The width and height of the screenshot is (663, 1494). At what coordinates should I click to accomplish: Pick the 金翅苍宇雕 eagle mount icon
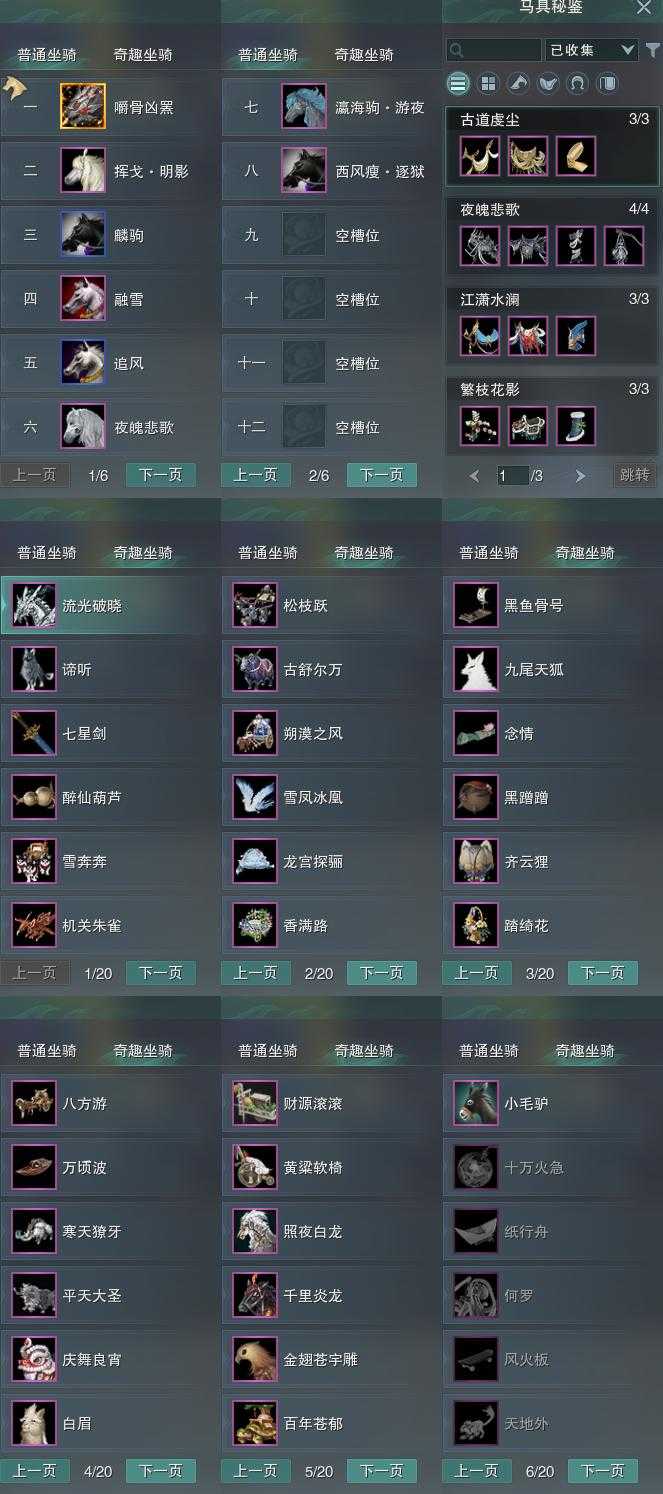255,1359
